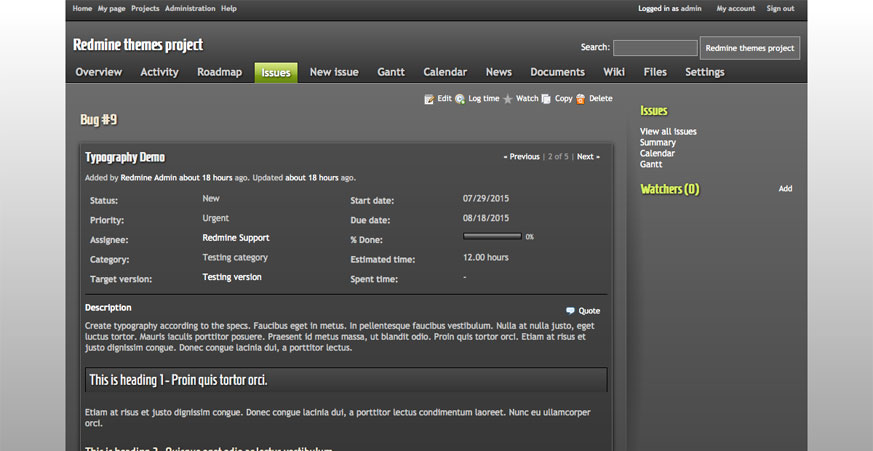
Task: Open Calendar in the sidebar
Action: [x=657, y=153]
